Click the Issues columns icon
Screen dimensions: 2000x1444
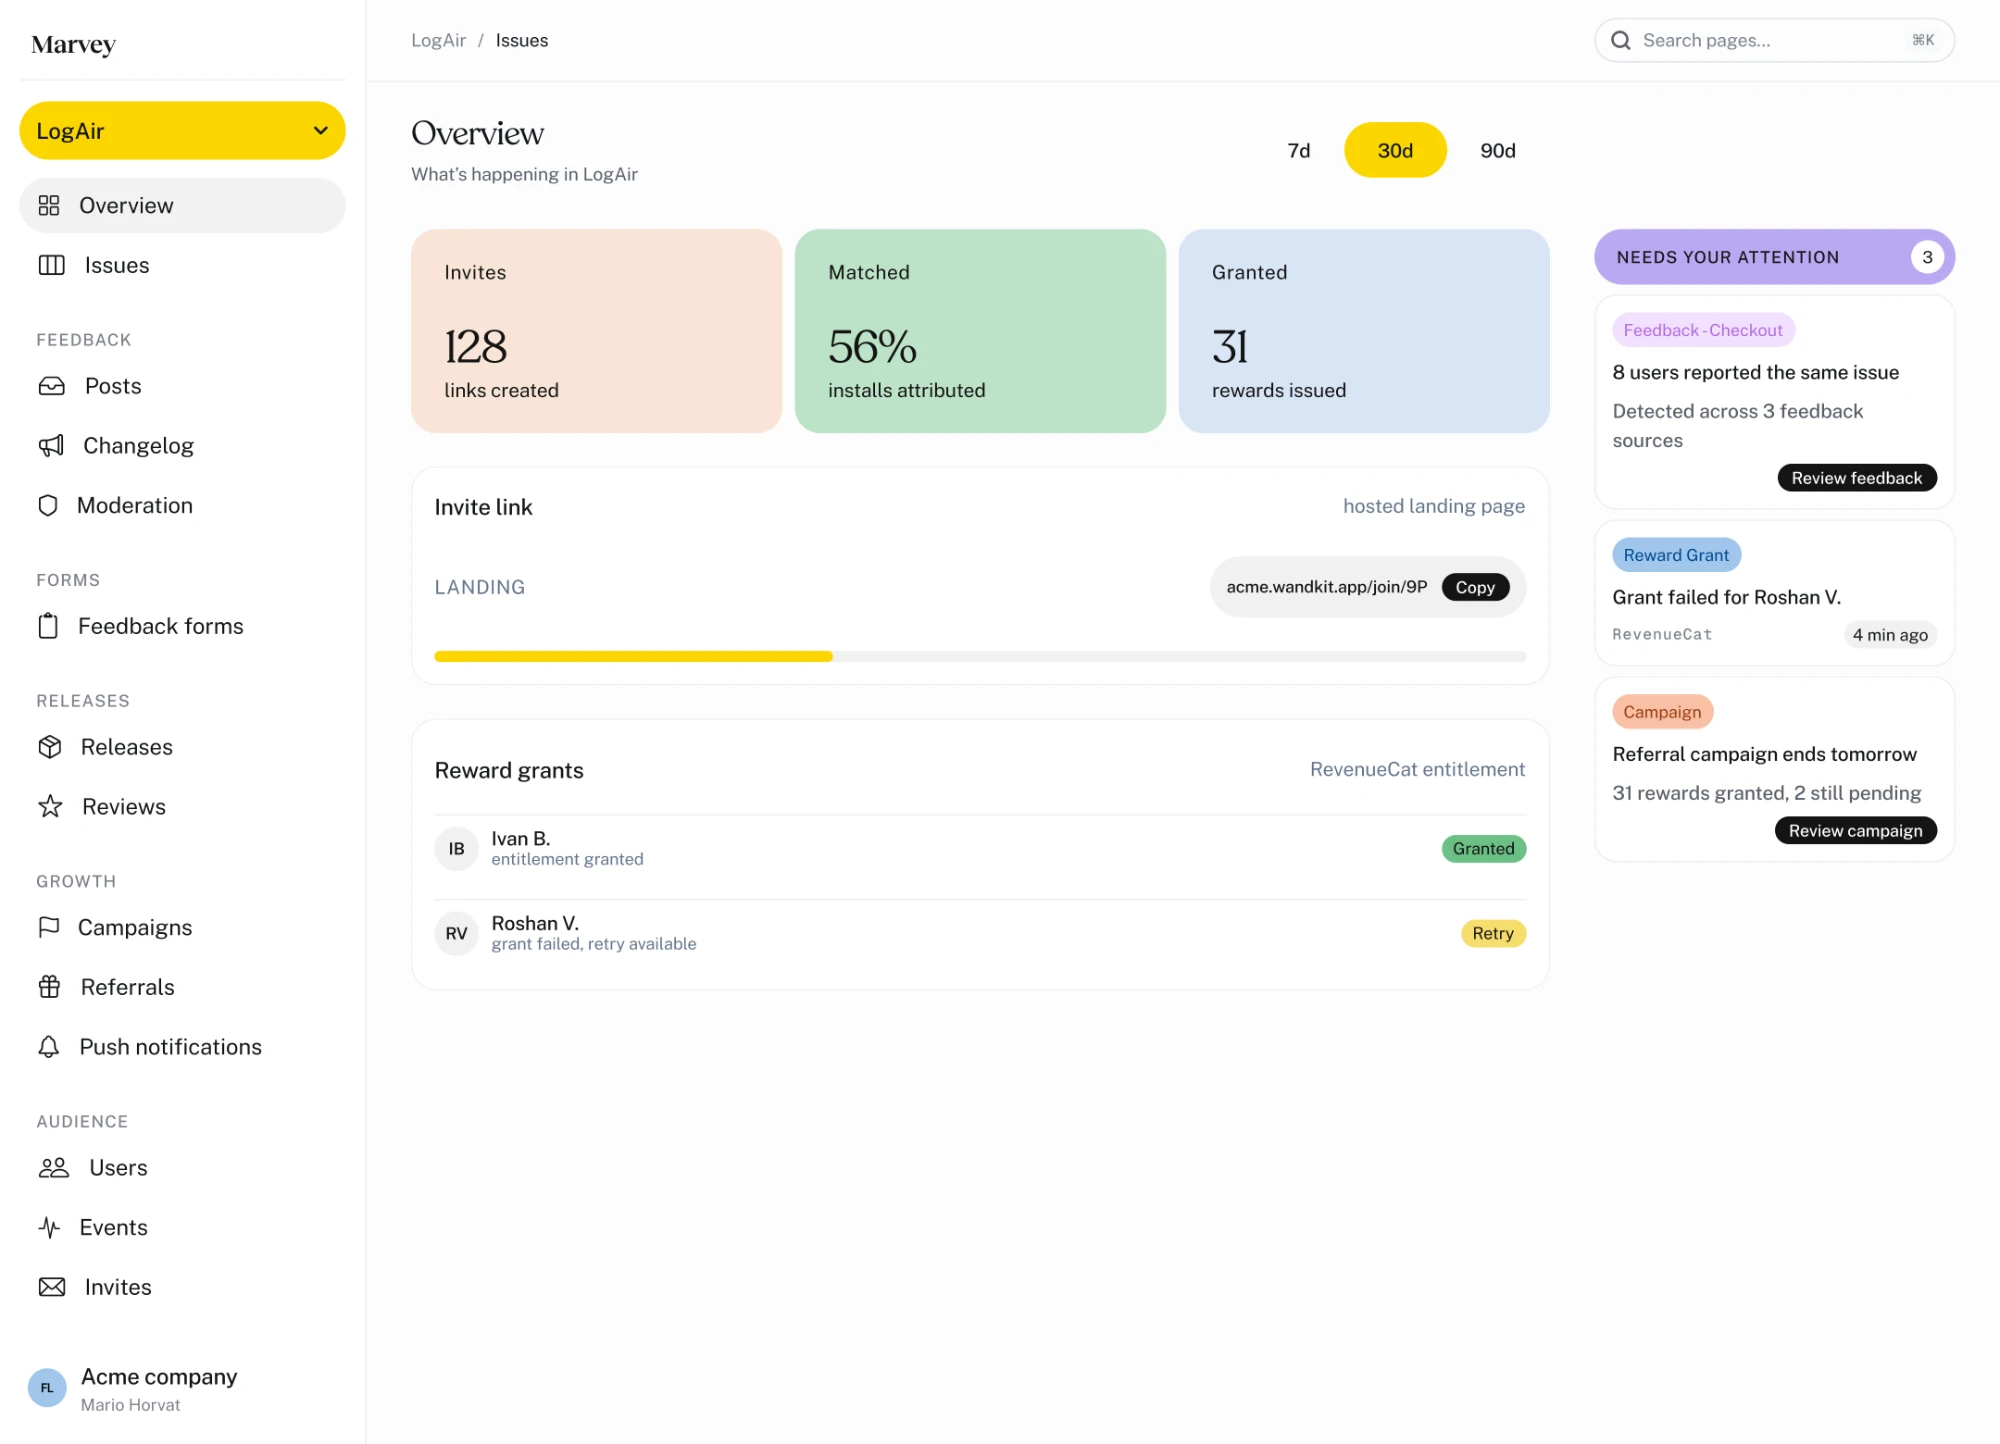pyautogui.click(x=51, y=265)
